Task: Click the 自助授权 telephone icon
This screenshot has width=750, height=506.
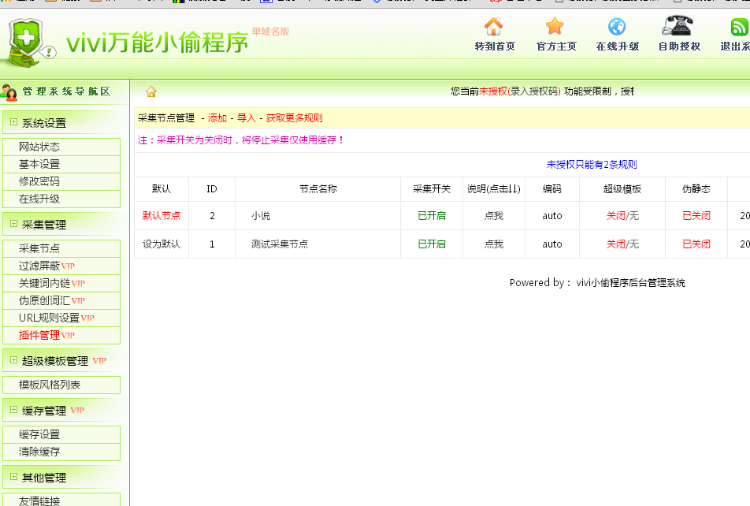Action: pyautogui.click(x=678, y=25)
